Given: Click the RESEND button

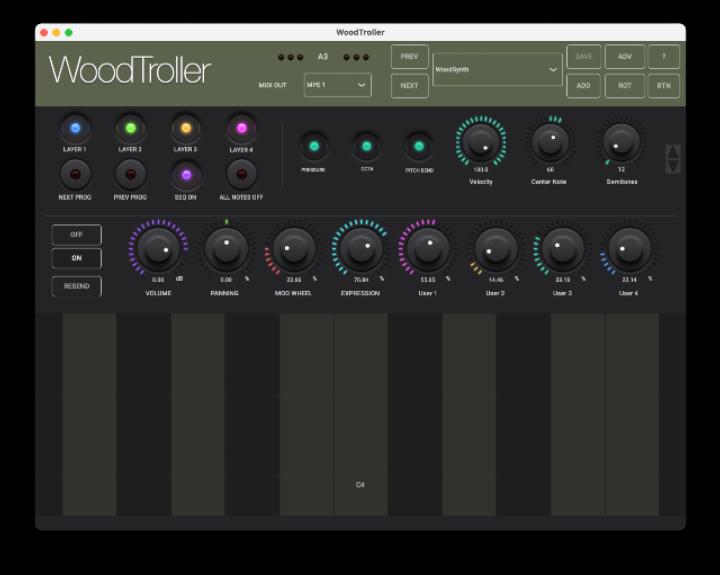Looking at the screenshot, I should (x=77, y=286).
